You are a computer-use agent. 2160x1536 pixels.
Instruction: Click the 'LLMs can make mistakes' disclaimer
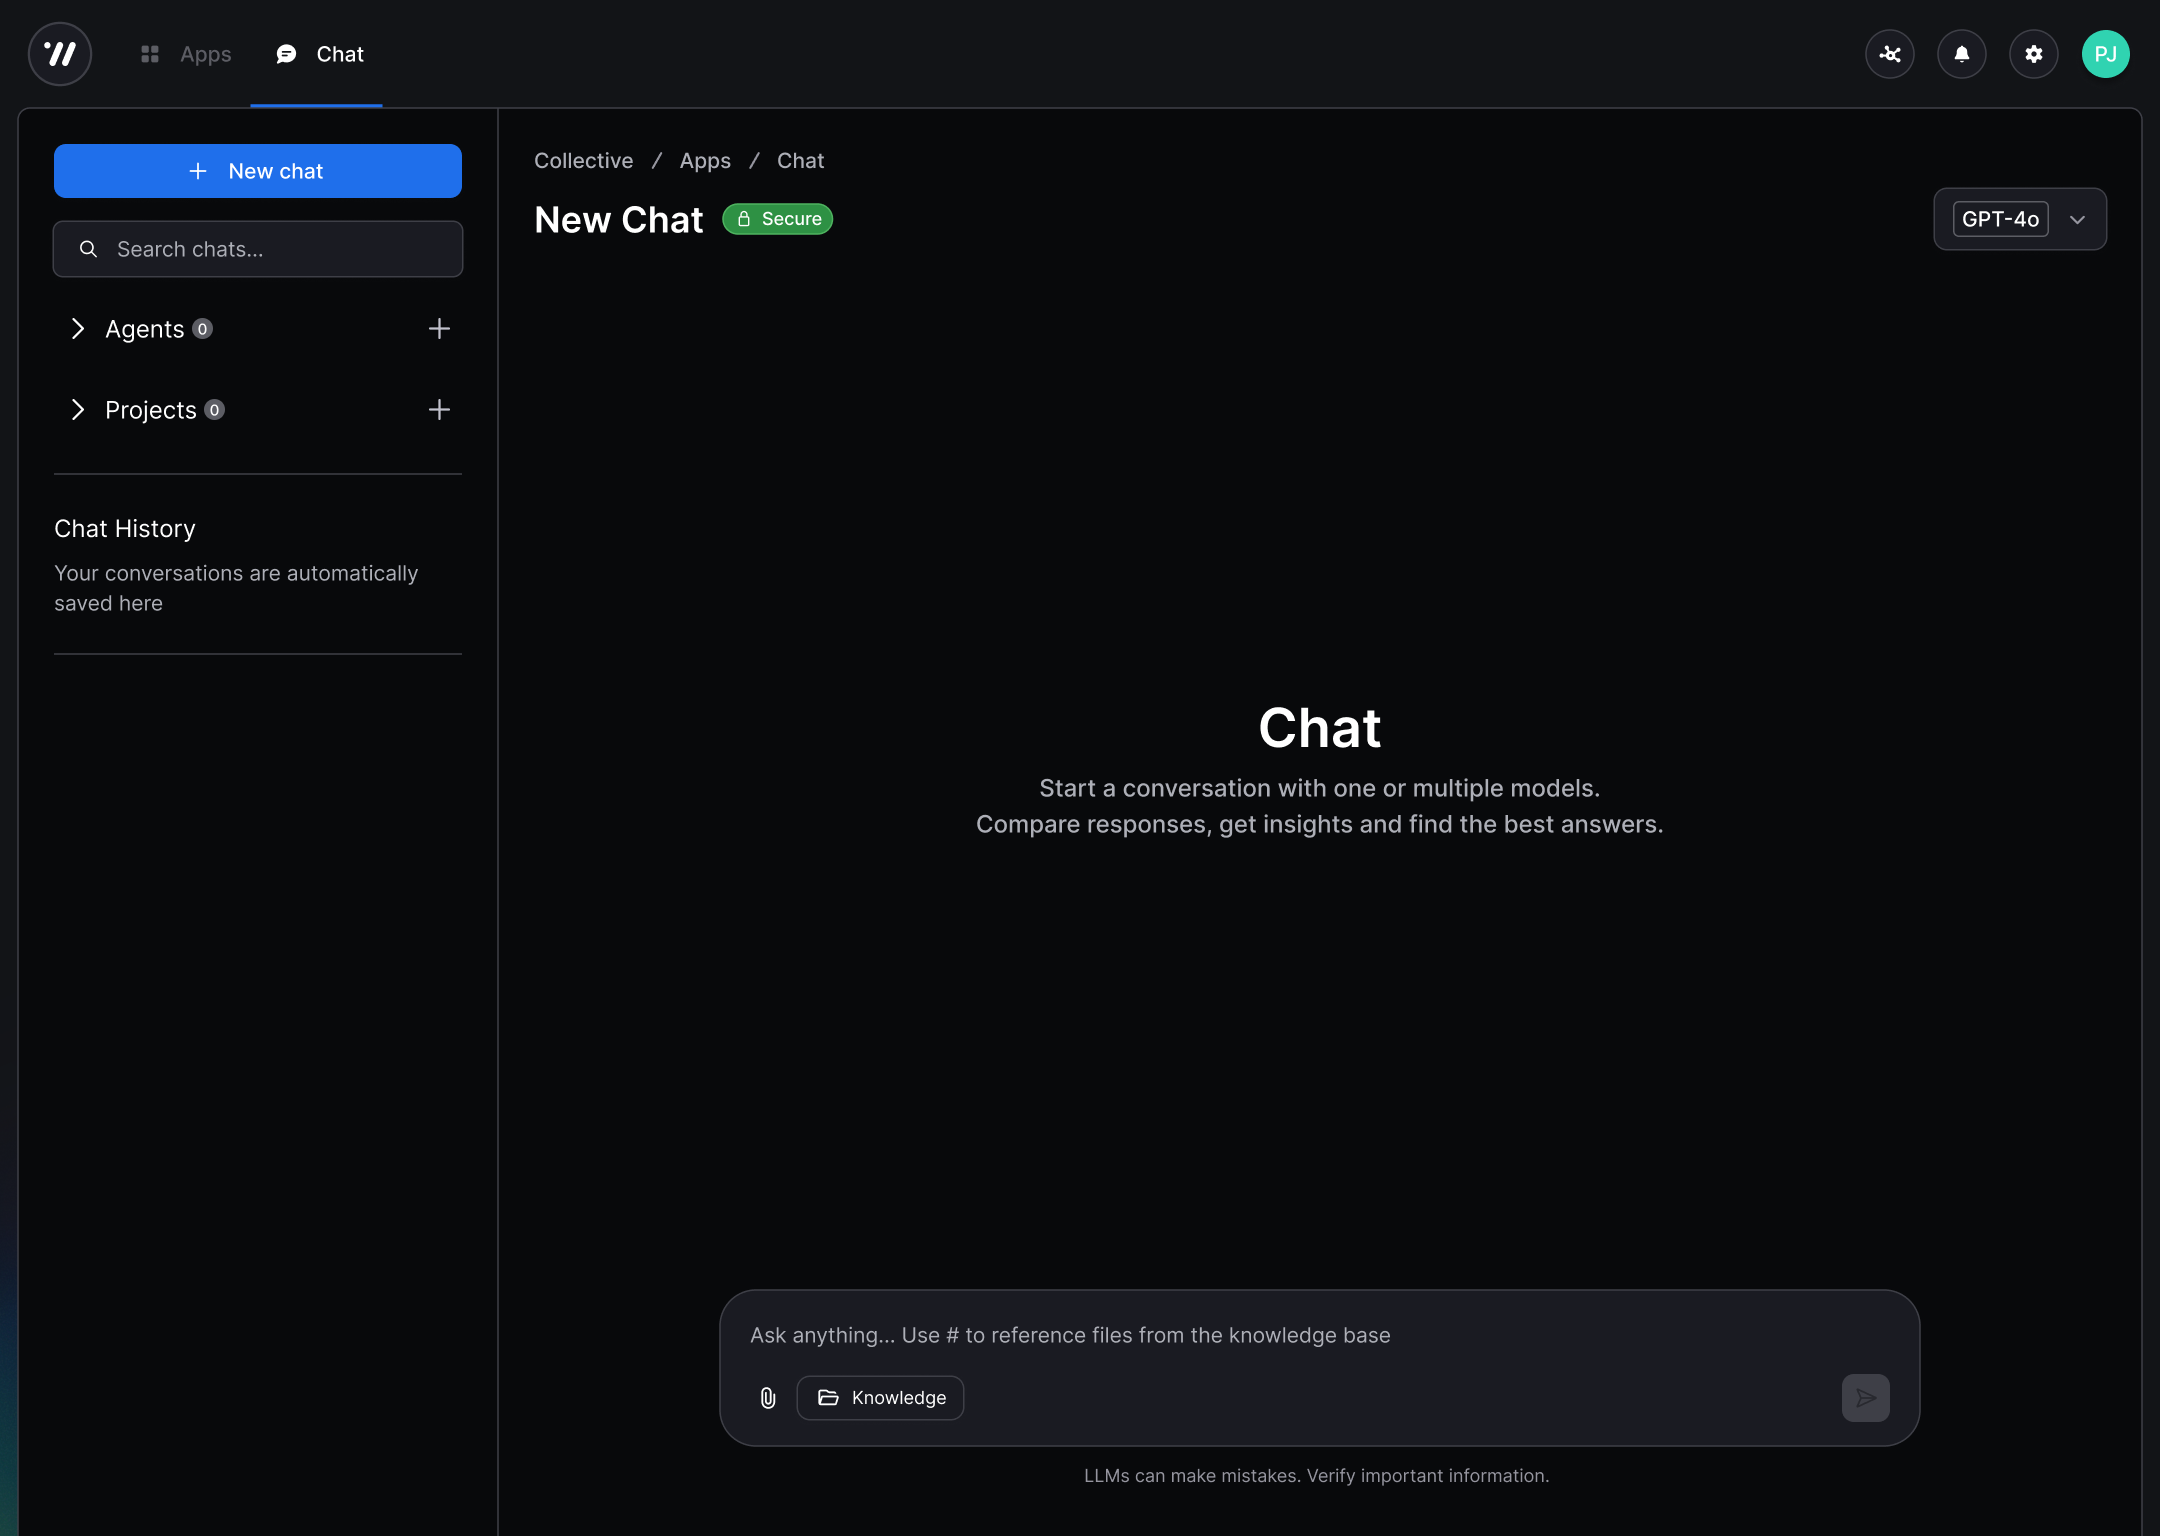pos(1317,1476)
